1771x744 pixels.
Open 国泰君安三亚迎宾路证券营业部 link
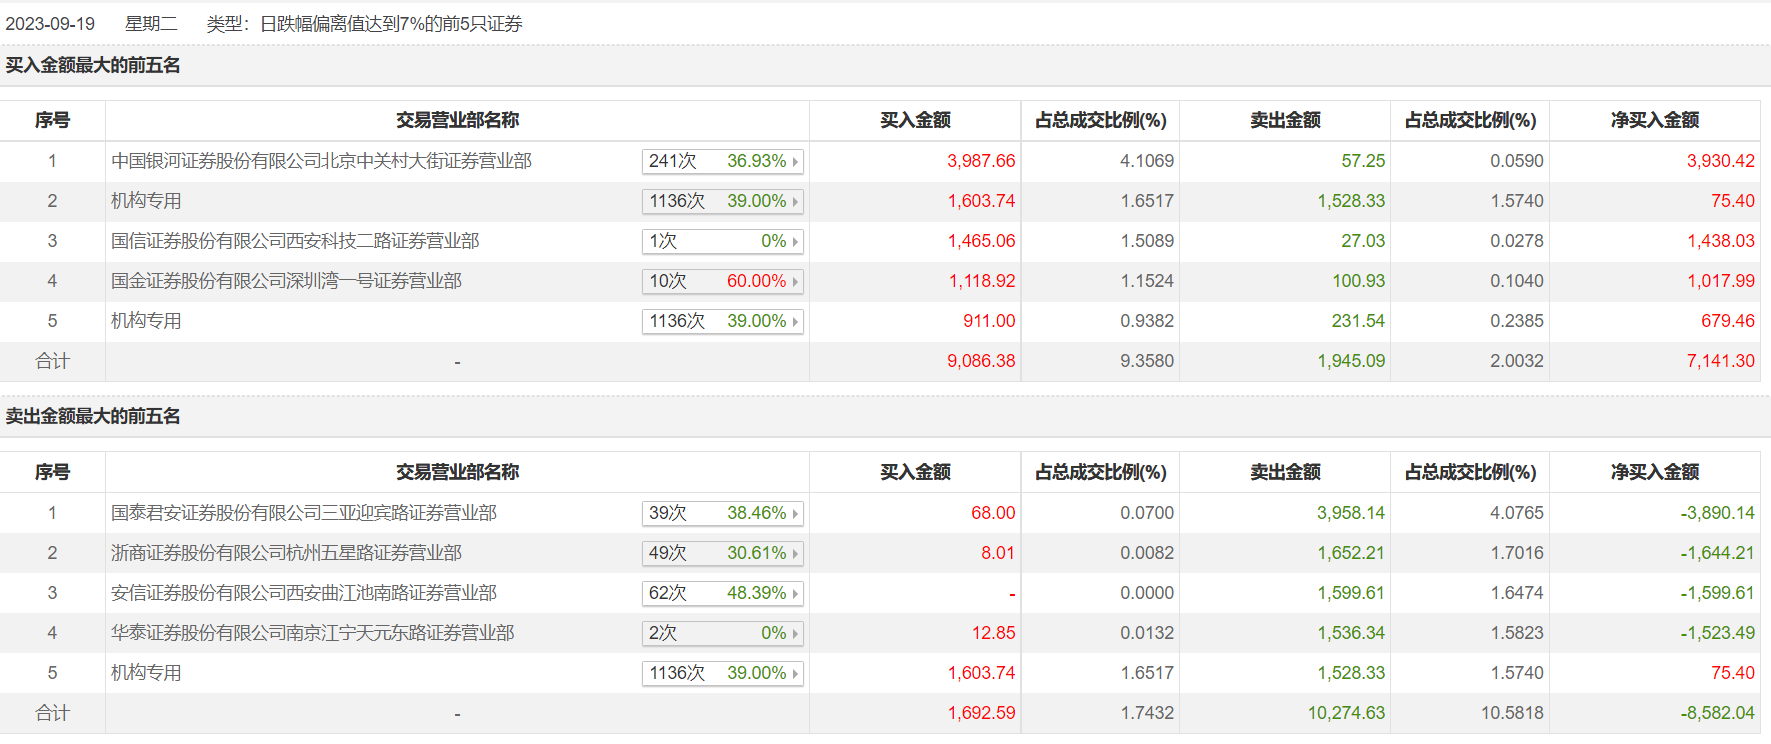tap(303, 513)
